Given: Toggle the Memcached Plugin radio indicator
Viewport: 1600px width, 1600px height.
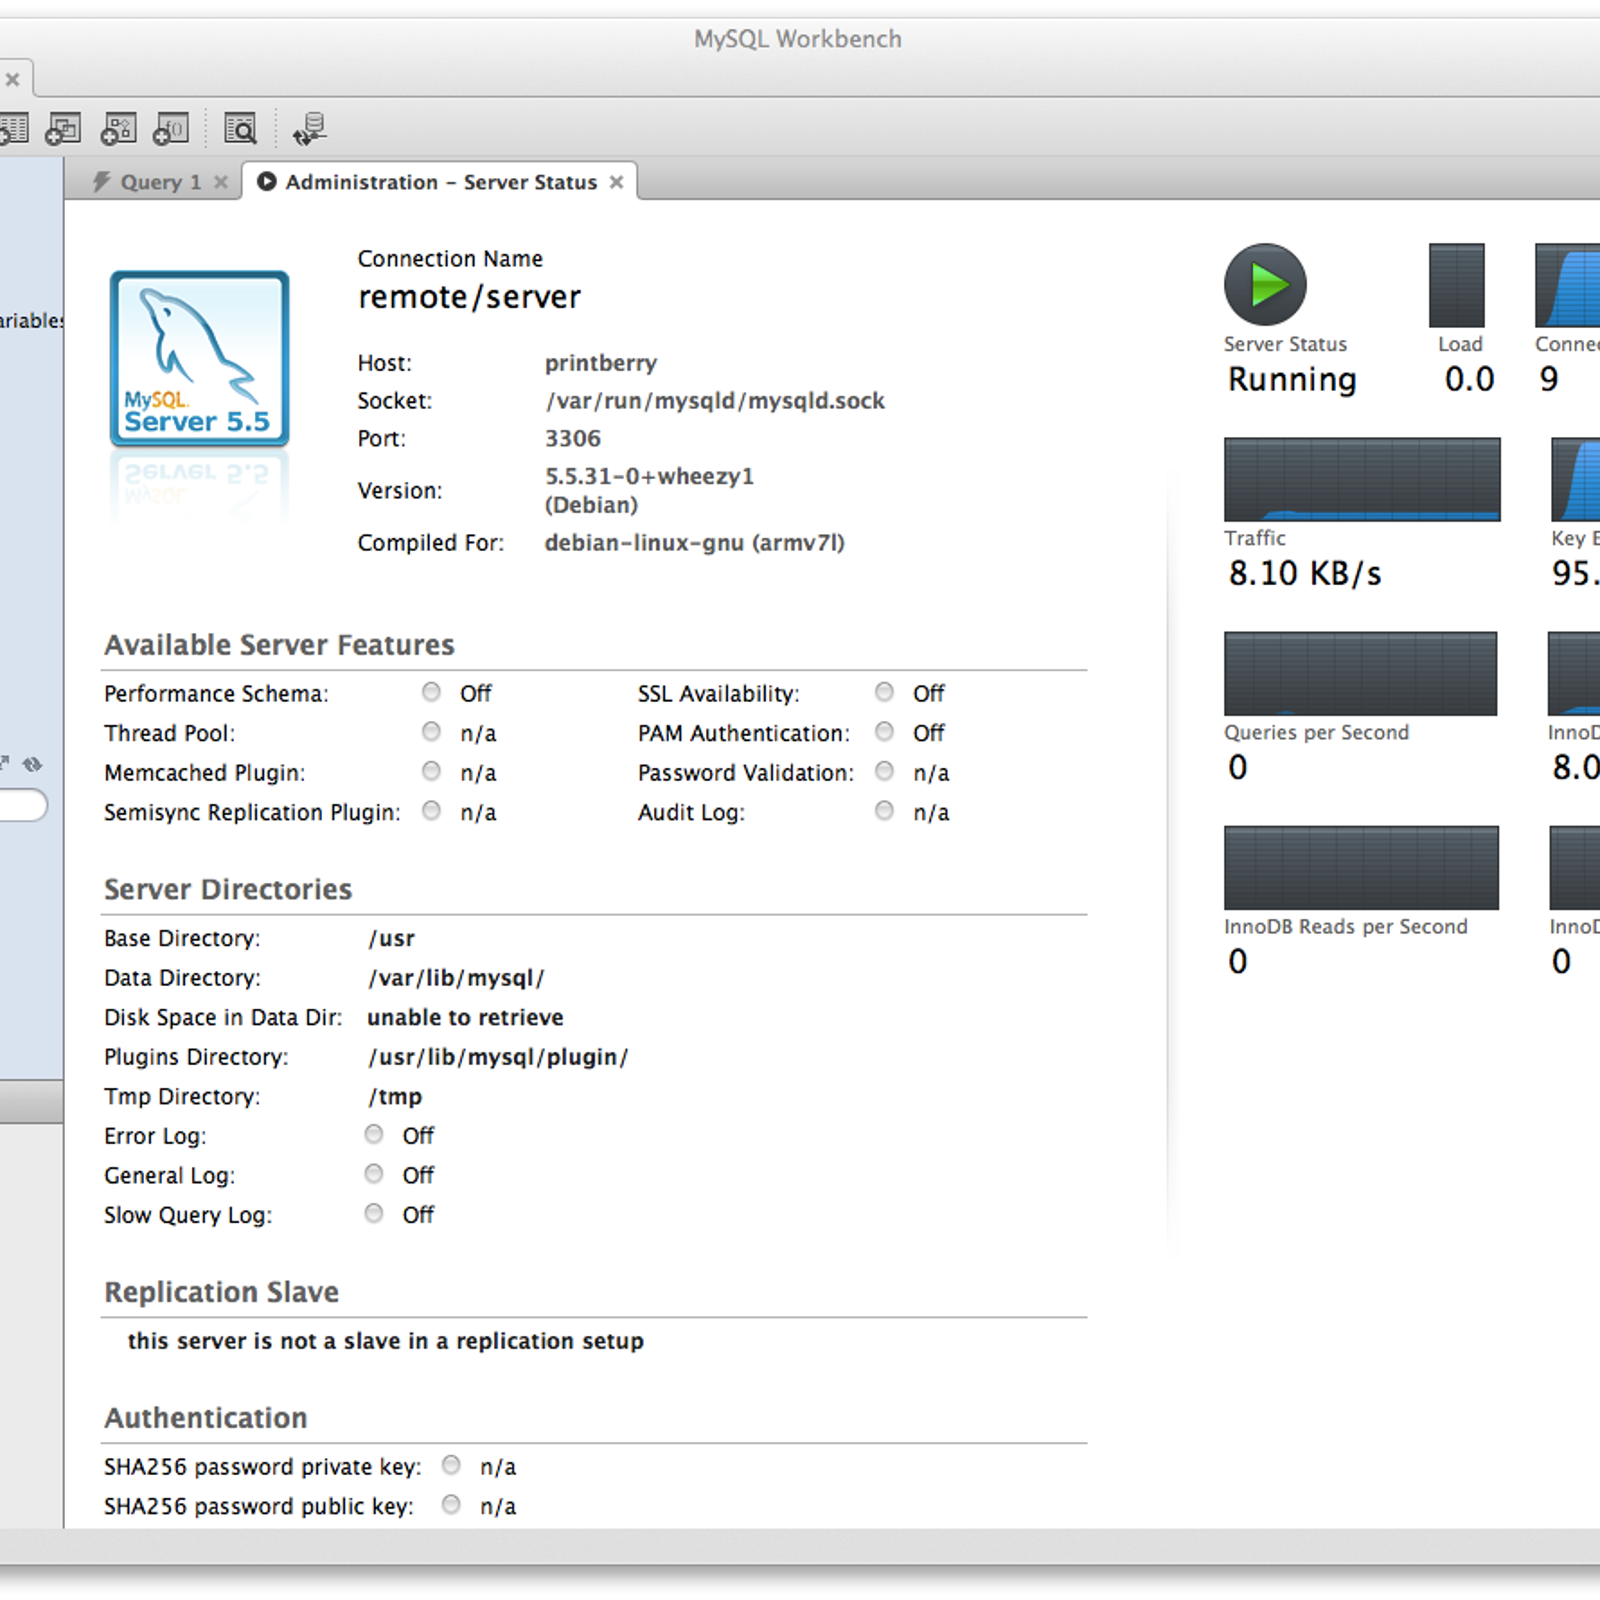Looking at the screenshot, I should [x=431, y=771].
